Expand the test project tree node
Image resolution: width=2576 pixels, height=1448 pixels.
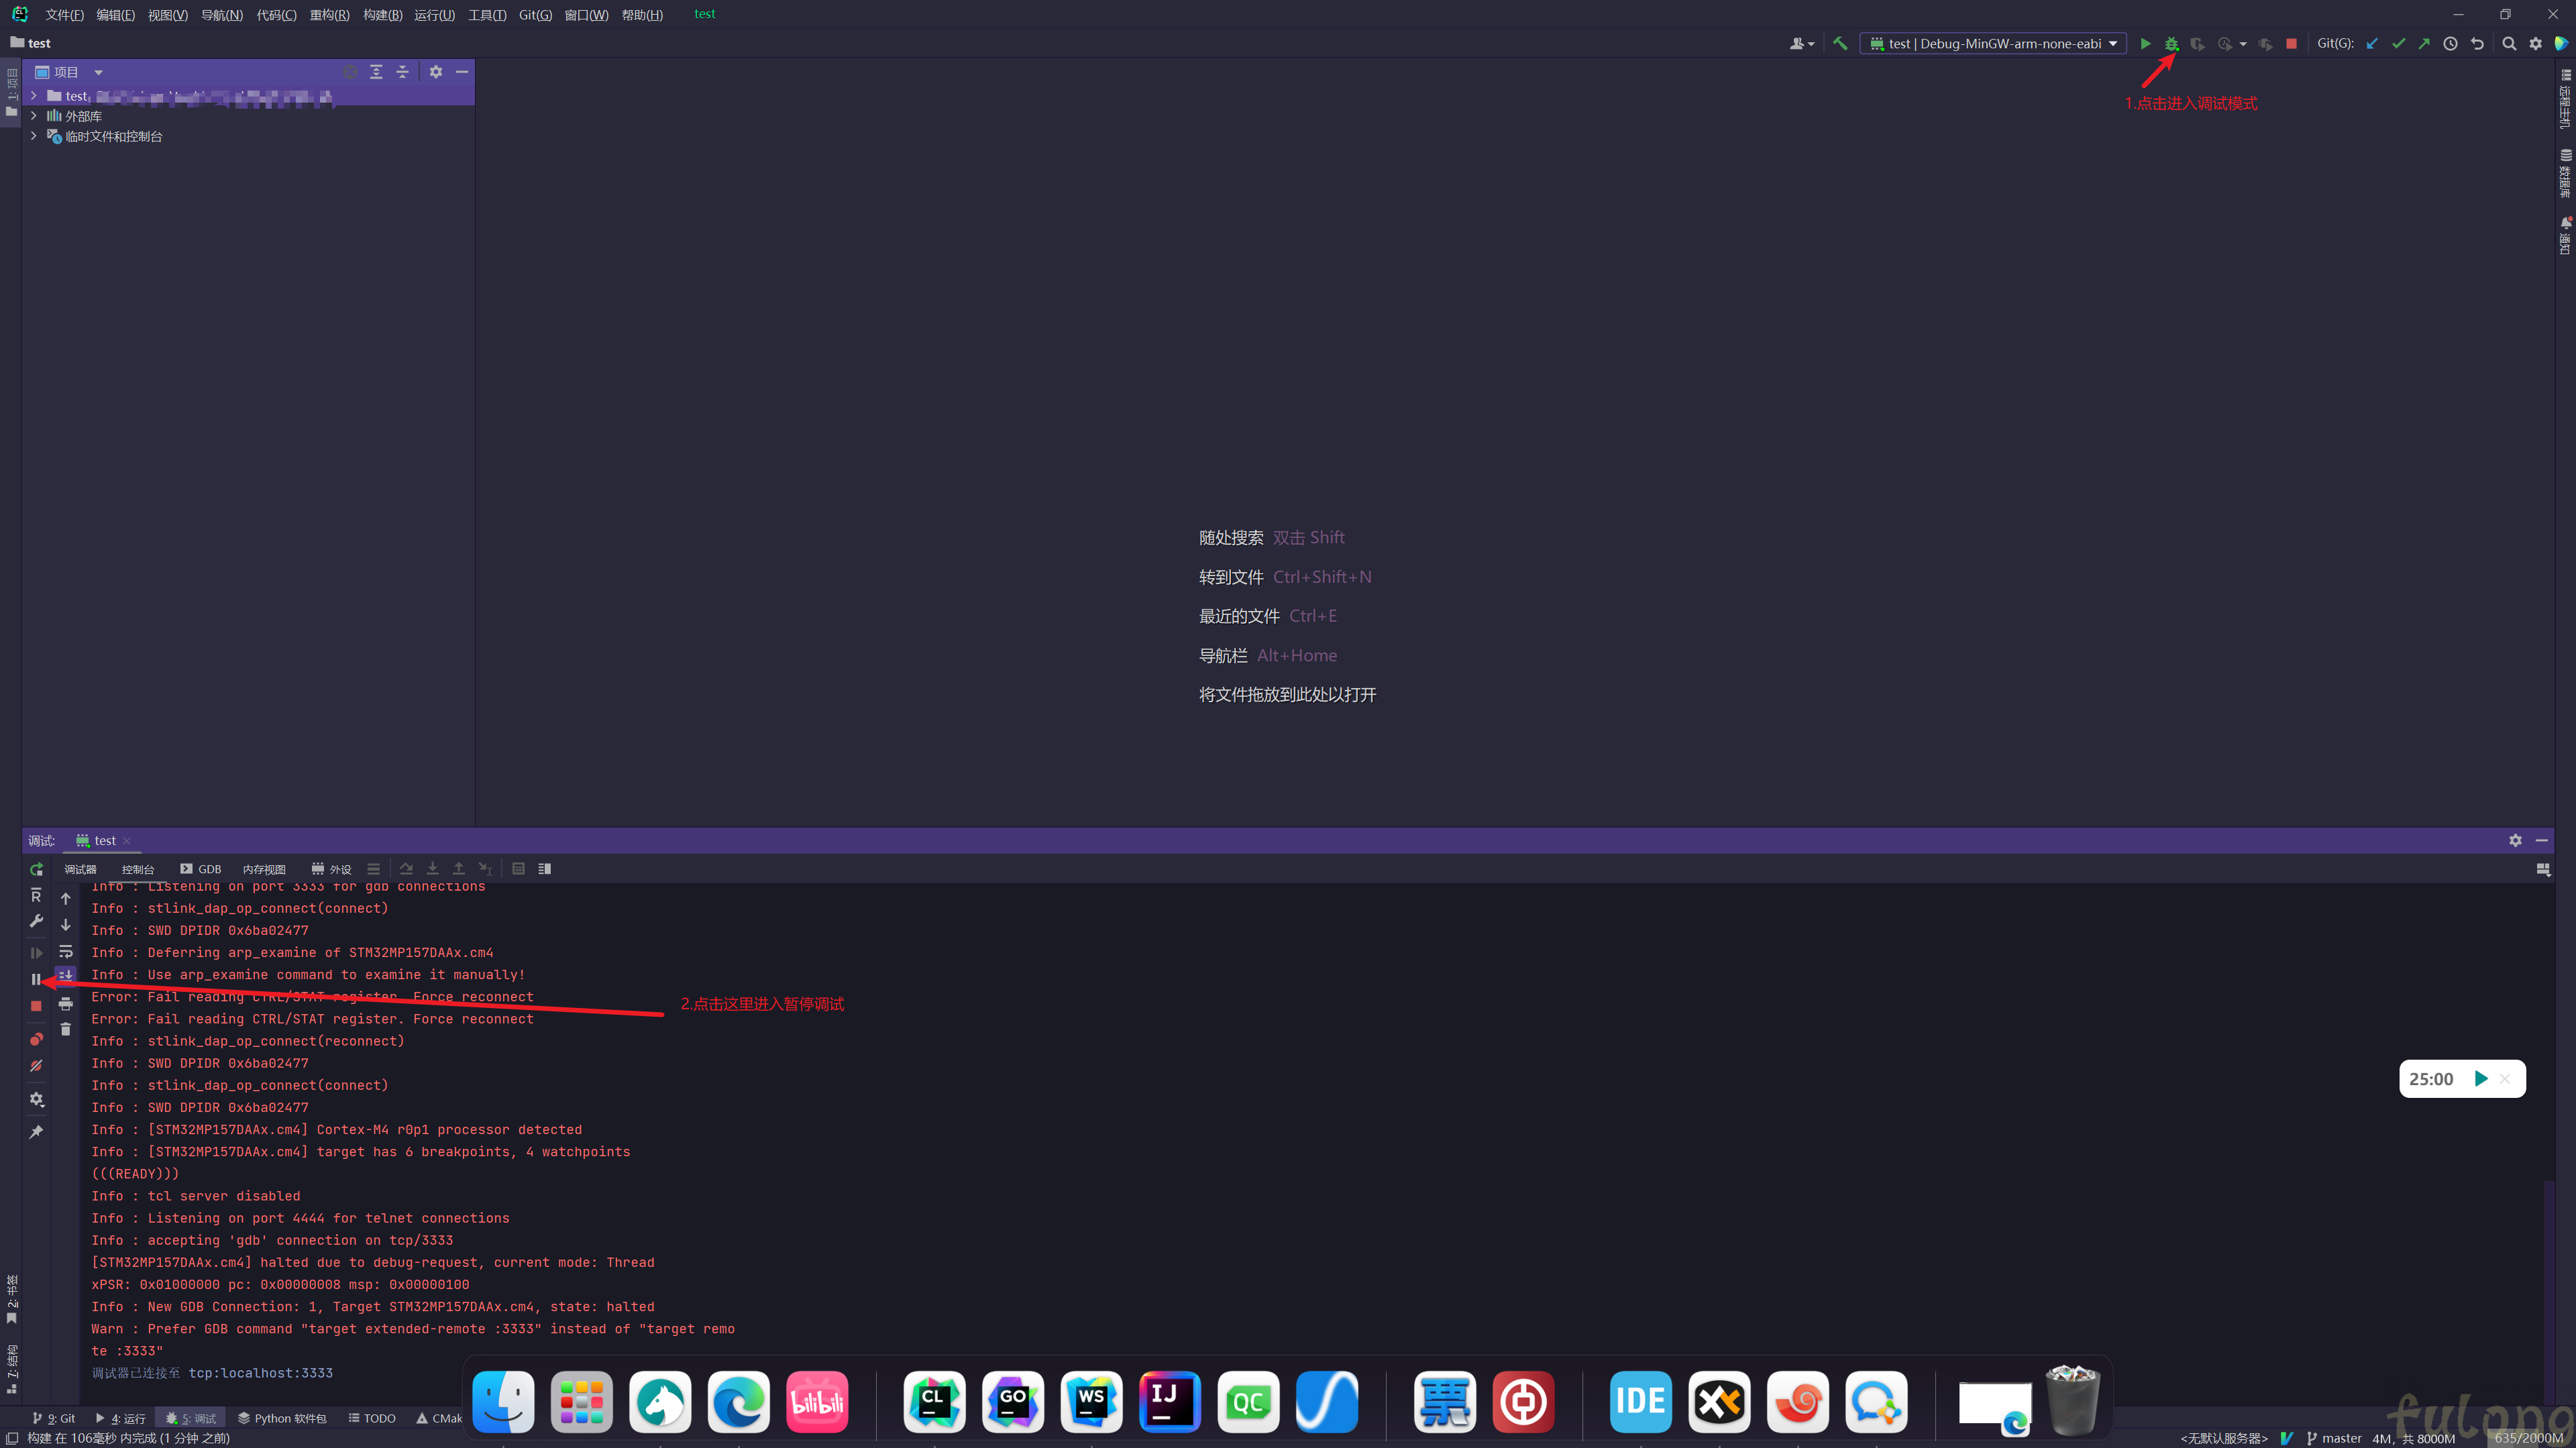click(34, 96)
